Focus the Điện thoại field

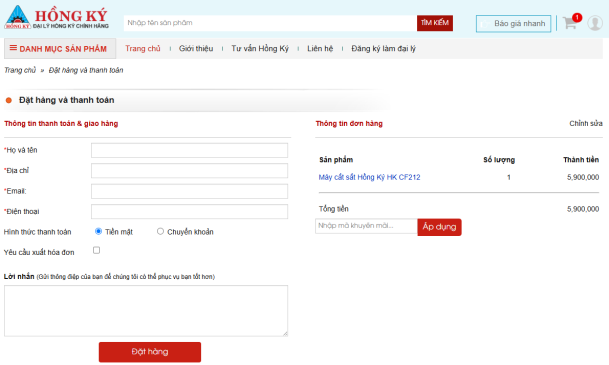(190, 212)
